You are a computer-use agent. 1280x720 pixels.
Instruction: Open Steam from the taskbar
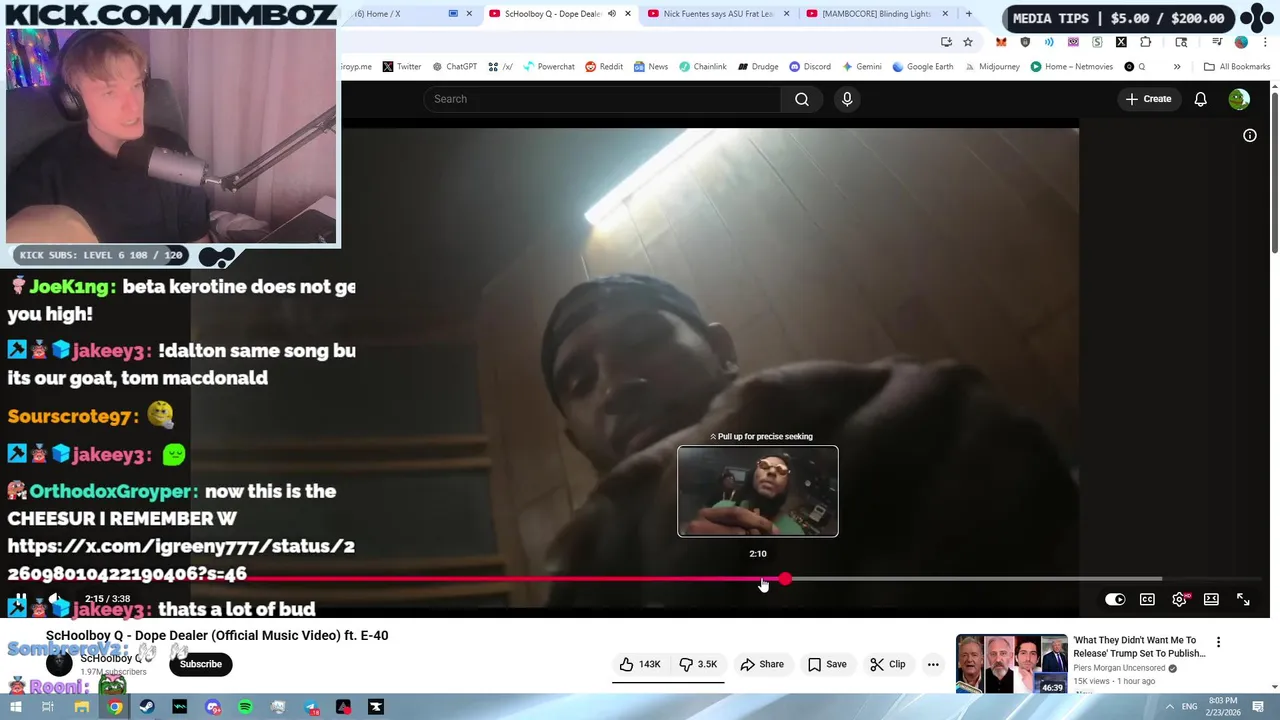(x=147, y=707)
